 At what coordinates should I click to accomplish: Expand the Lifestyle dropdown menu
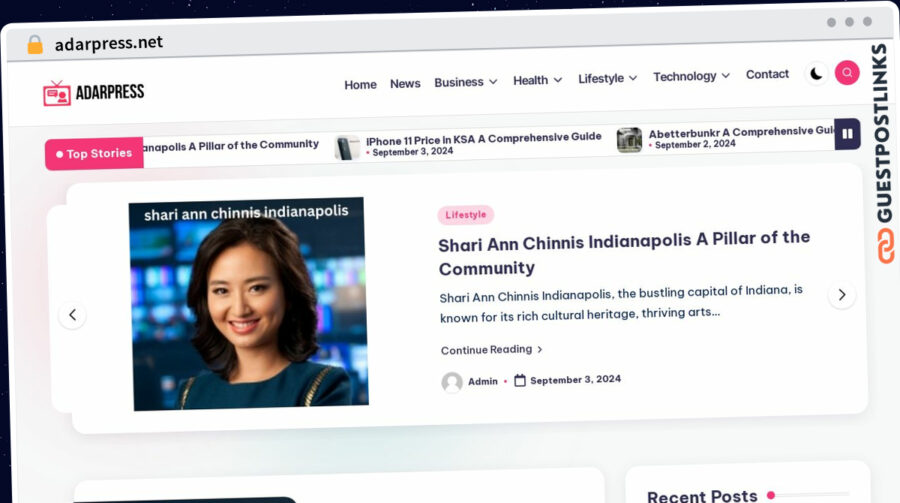[607, 78]
